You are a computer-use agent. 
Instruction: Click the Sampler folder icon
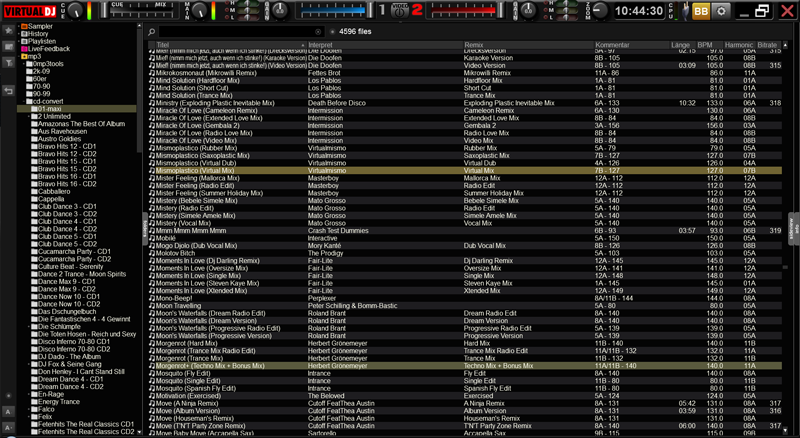click(x=24, y=26)
